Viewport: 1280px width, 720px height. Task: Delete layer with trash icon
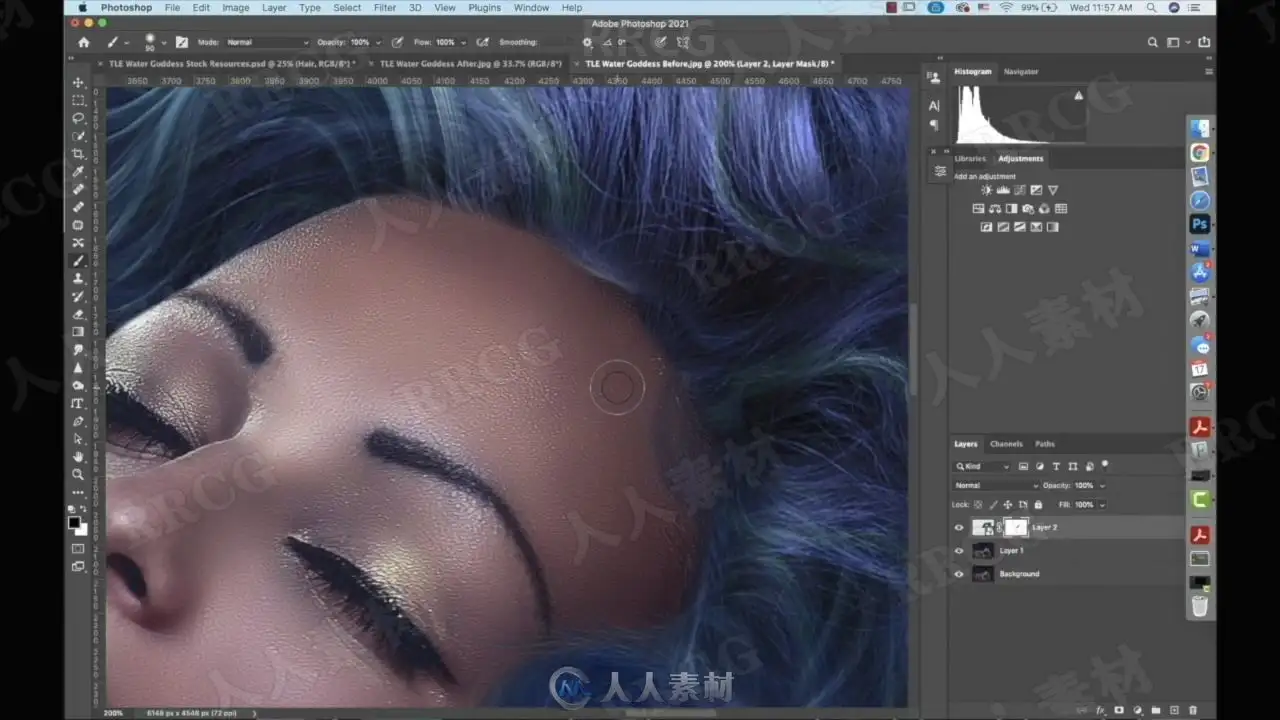(1194, 710)
